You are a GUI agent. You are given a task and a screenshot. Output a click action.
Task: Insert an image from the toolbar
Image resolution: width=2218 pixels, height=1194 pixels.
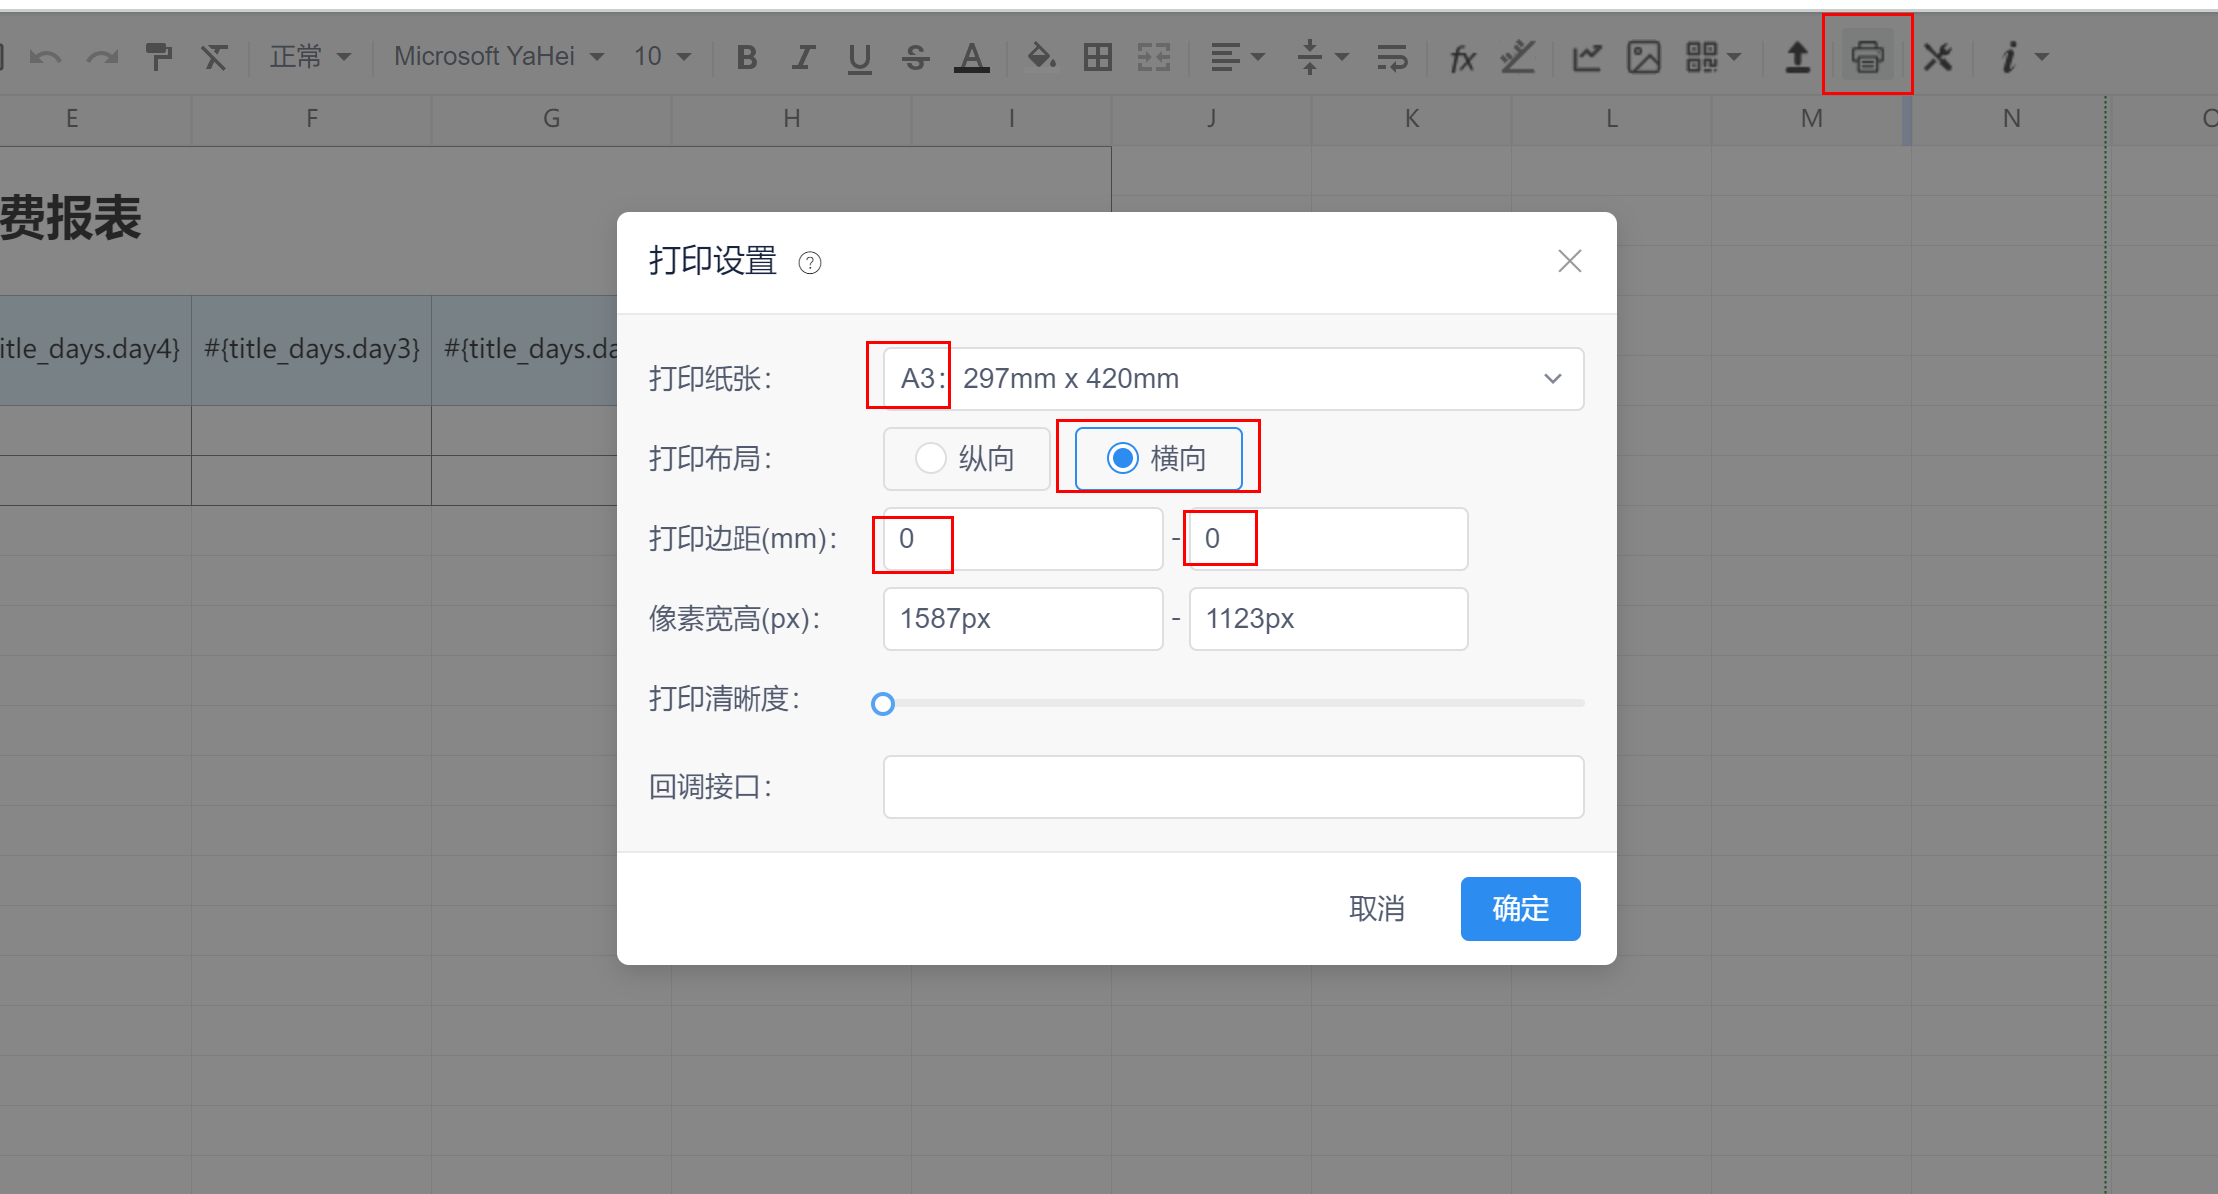[x=1643, y=57]
